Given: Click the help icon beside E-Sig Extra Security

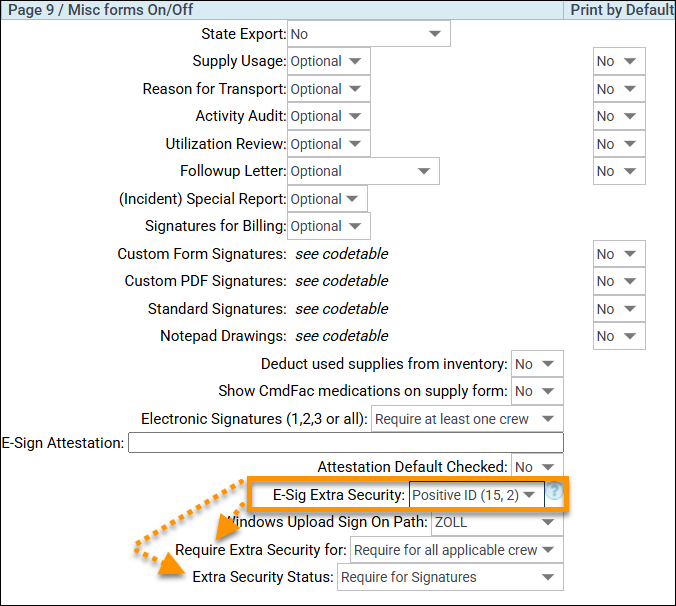Looking at the screenshot, I should tap(555, 493).
